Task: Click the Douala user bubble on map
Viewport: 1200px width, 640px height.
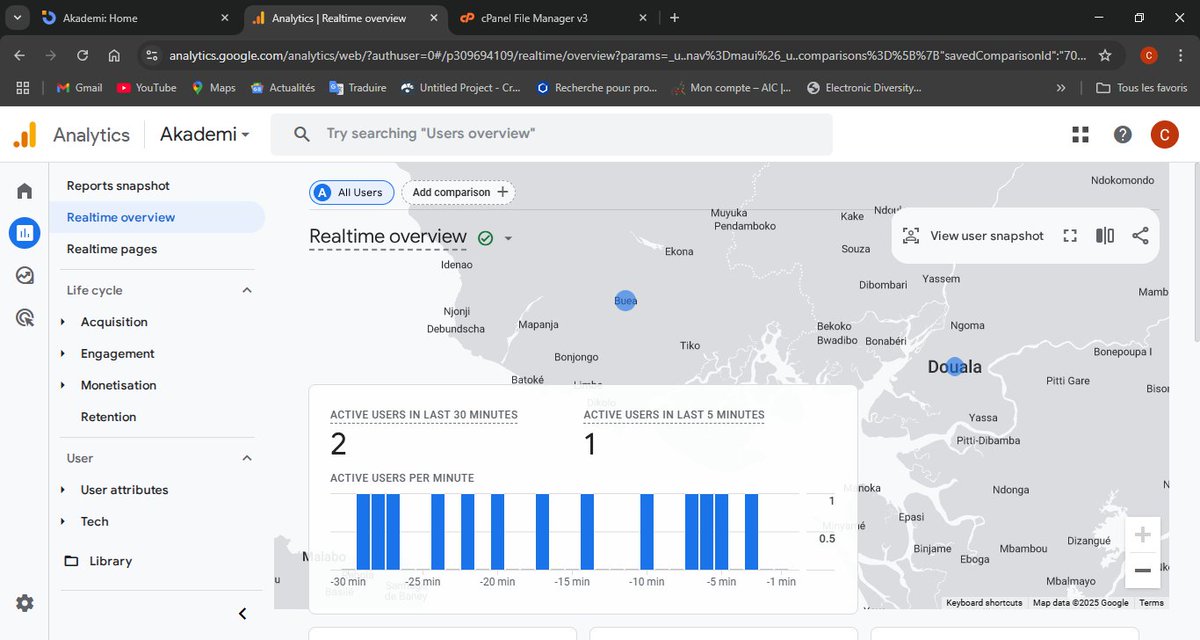Action: [x=955, y=367]
